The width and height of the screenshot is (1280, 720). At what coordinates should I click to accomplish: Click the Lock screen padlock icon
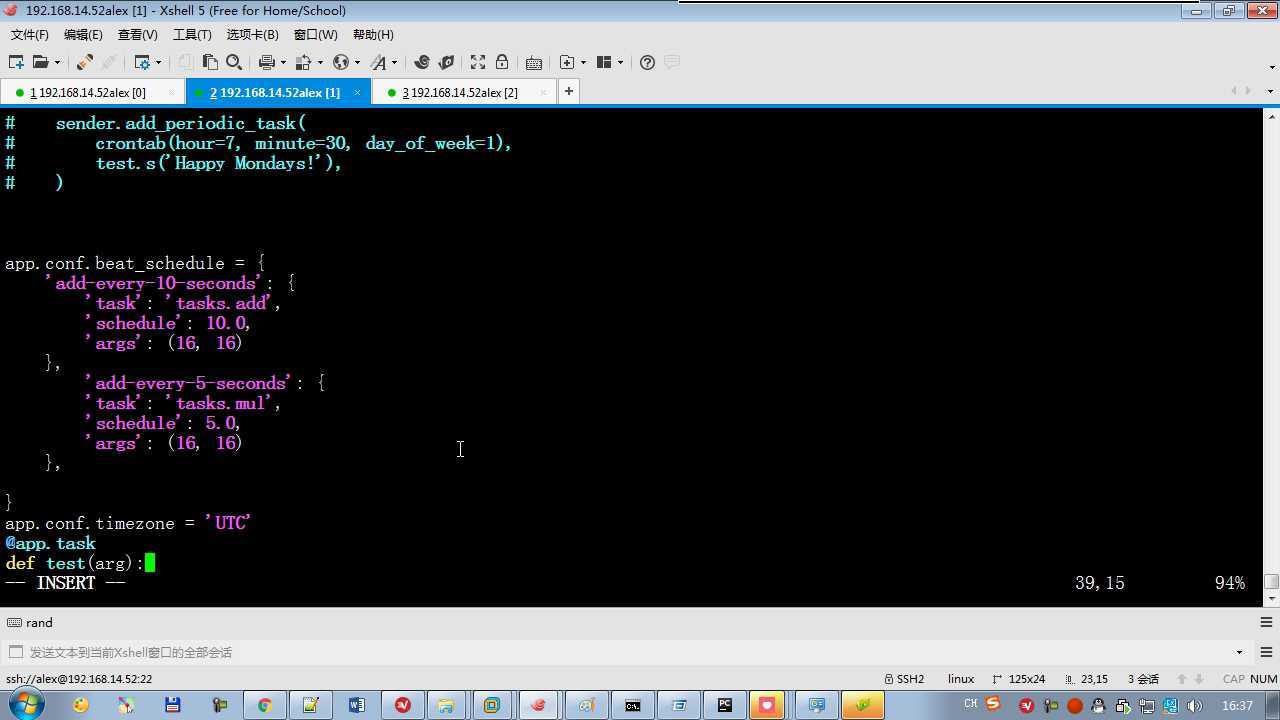502,62
